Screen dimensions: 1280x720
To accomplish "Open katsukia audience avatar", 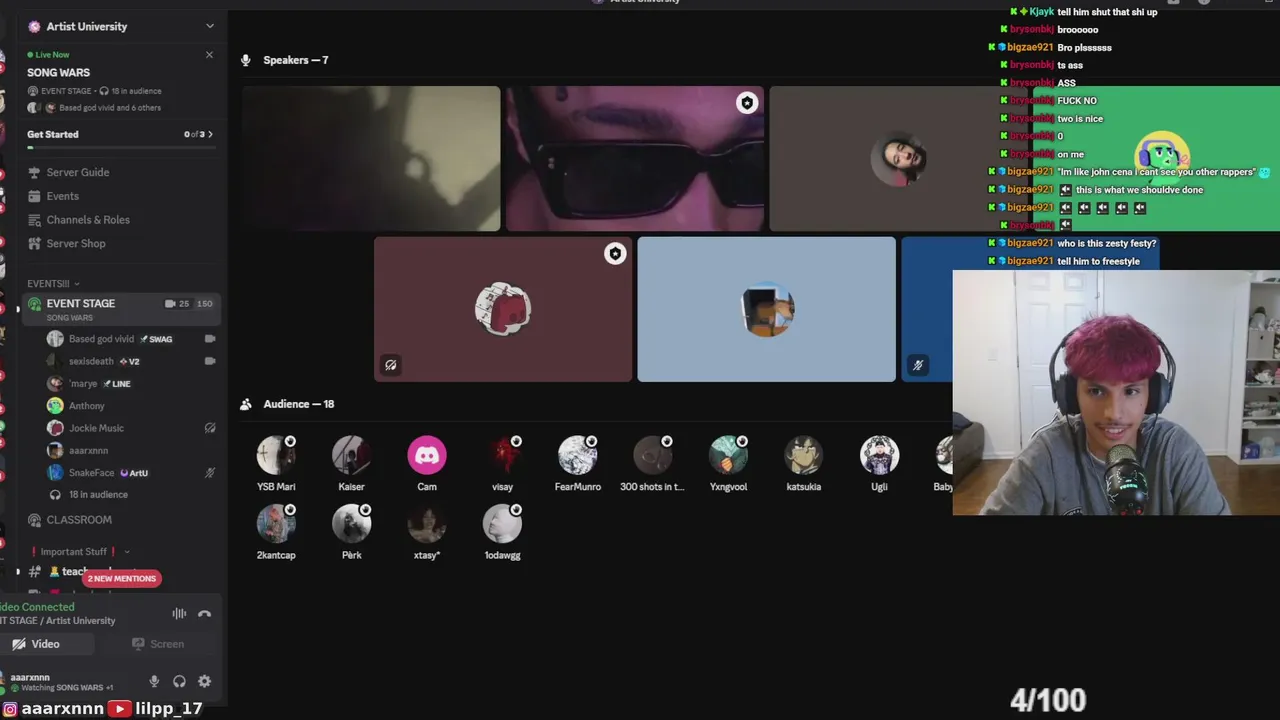I will tap(804, 455).
